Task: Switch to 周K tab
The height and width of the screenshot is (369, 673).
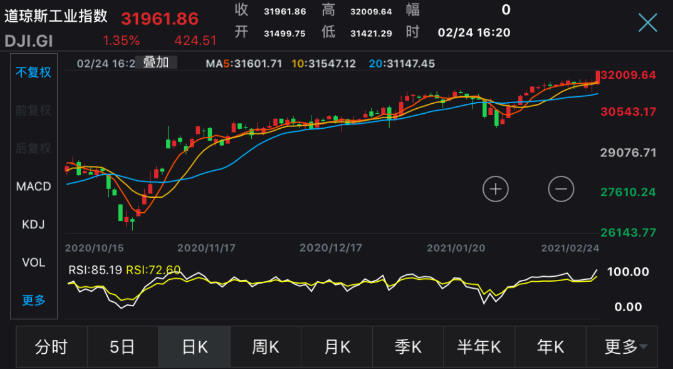Action: pos(266,346)
